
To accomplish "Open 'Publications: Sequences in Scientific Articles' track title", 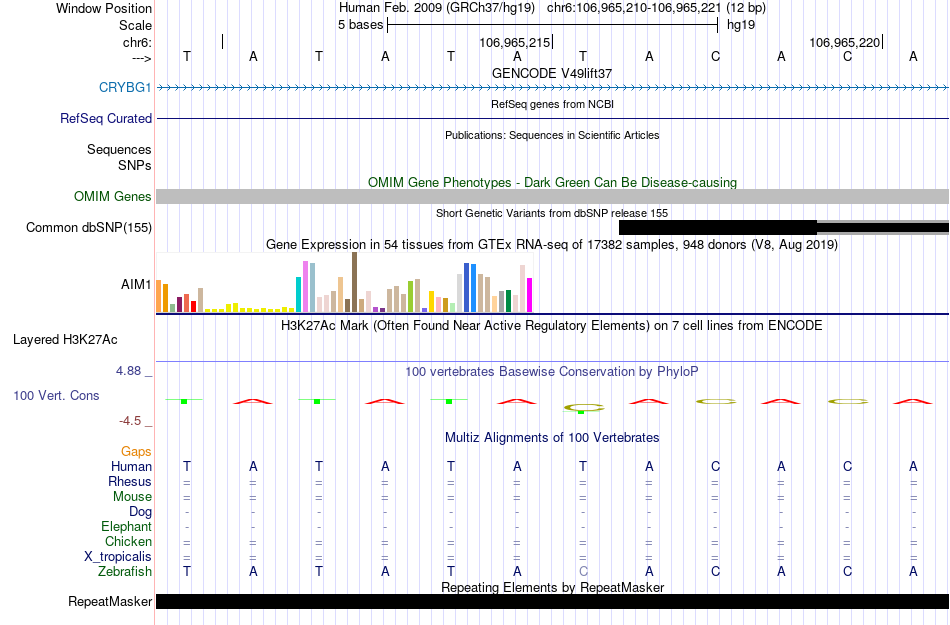I will [552, 135].
